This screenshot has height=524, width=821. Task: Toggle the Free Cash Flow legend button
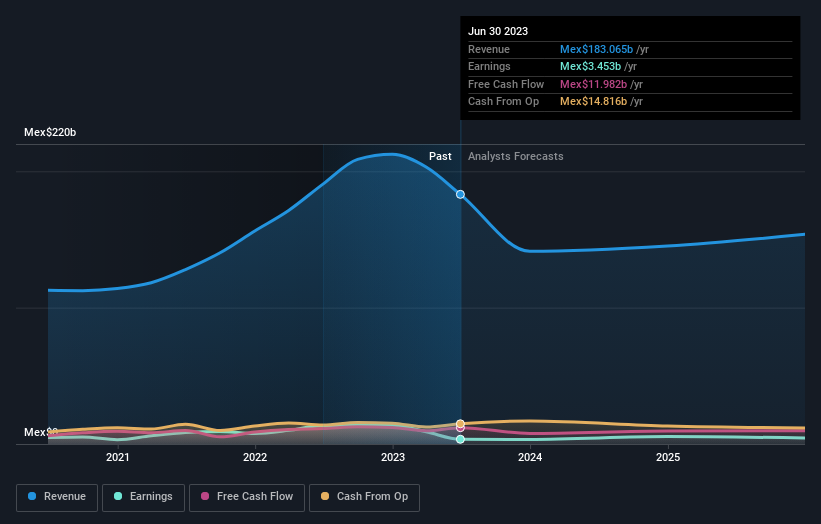point(247,497)
